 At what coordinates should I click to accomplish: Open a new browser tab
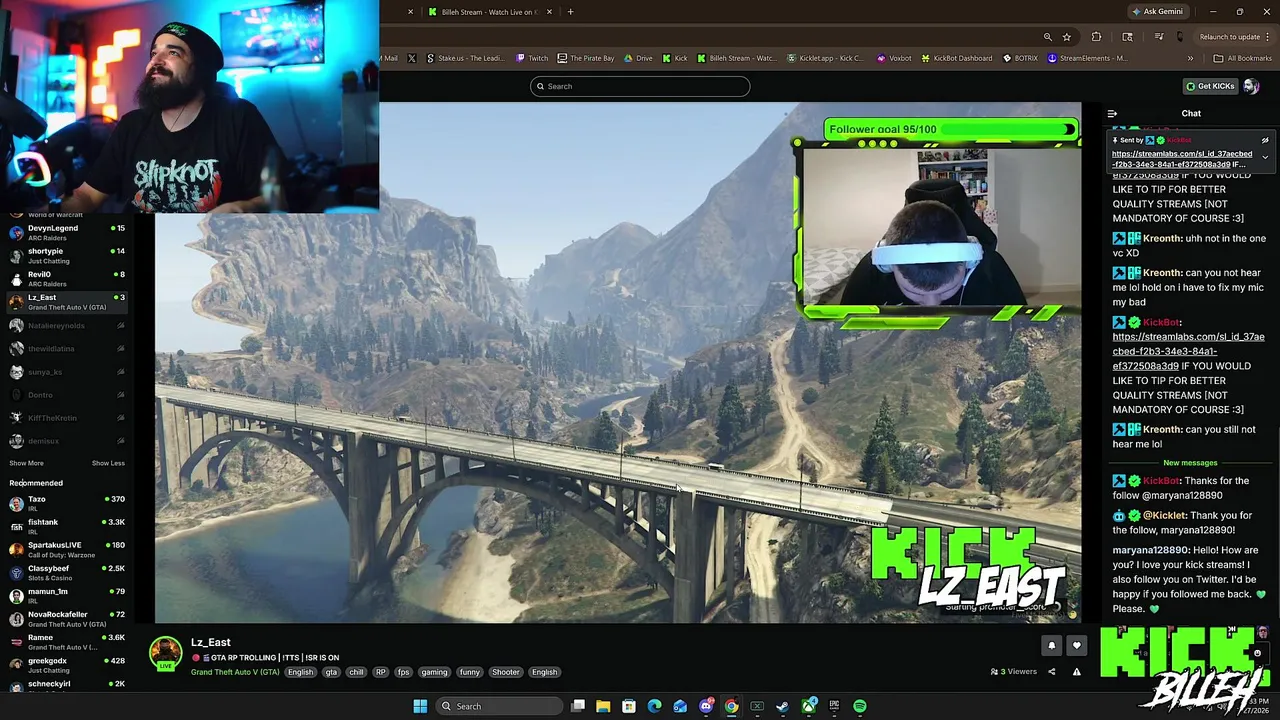point(570,12)
